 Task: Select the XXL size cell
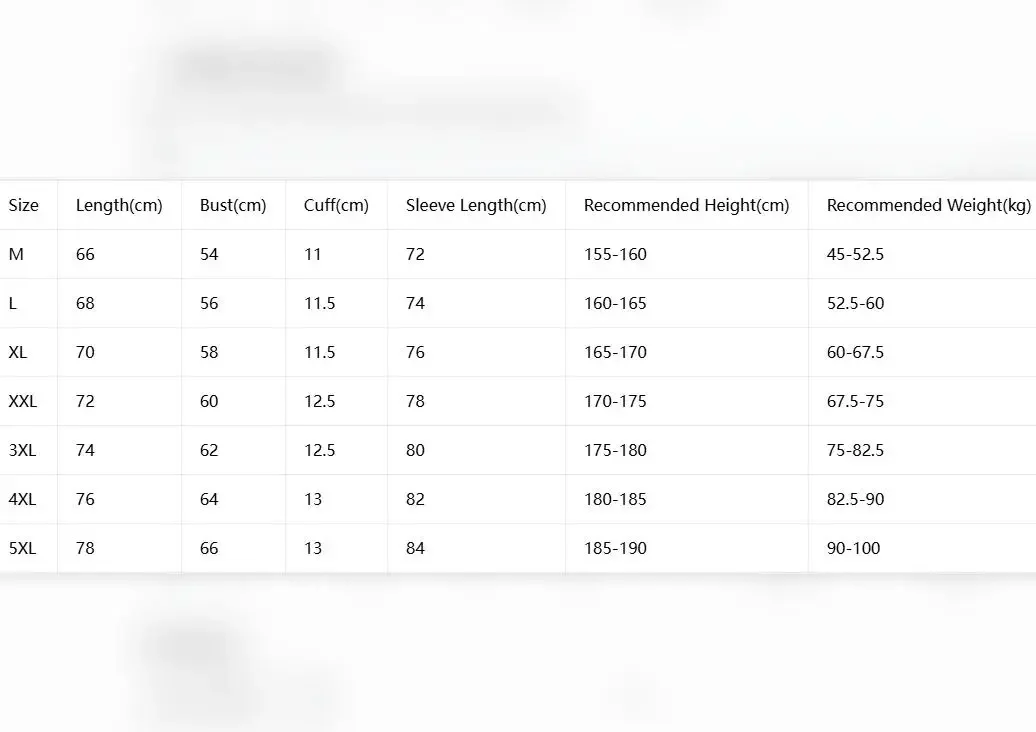click(x=22, y=401)
